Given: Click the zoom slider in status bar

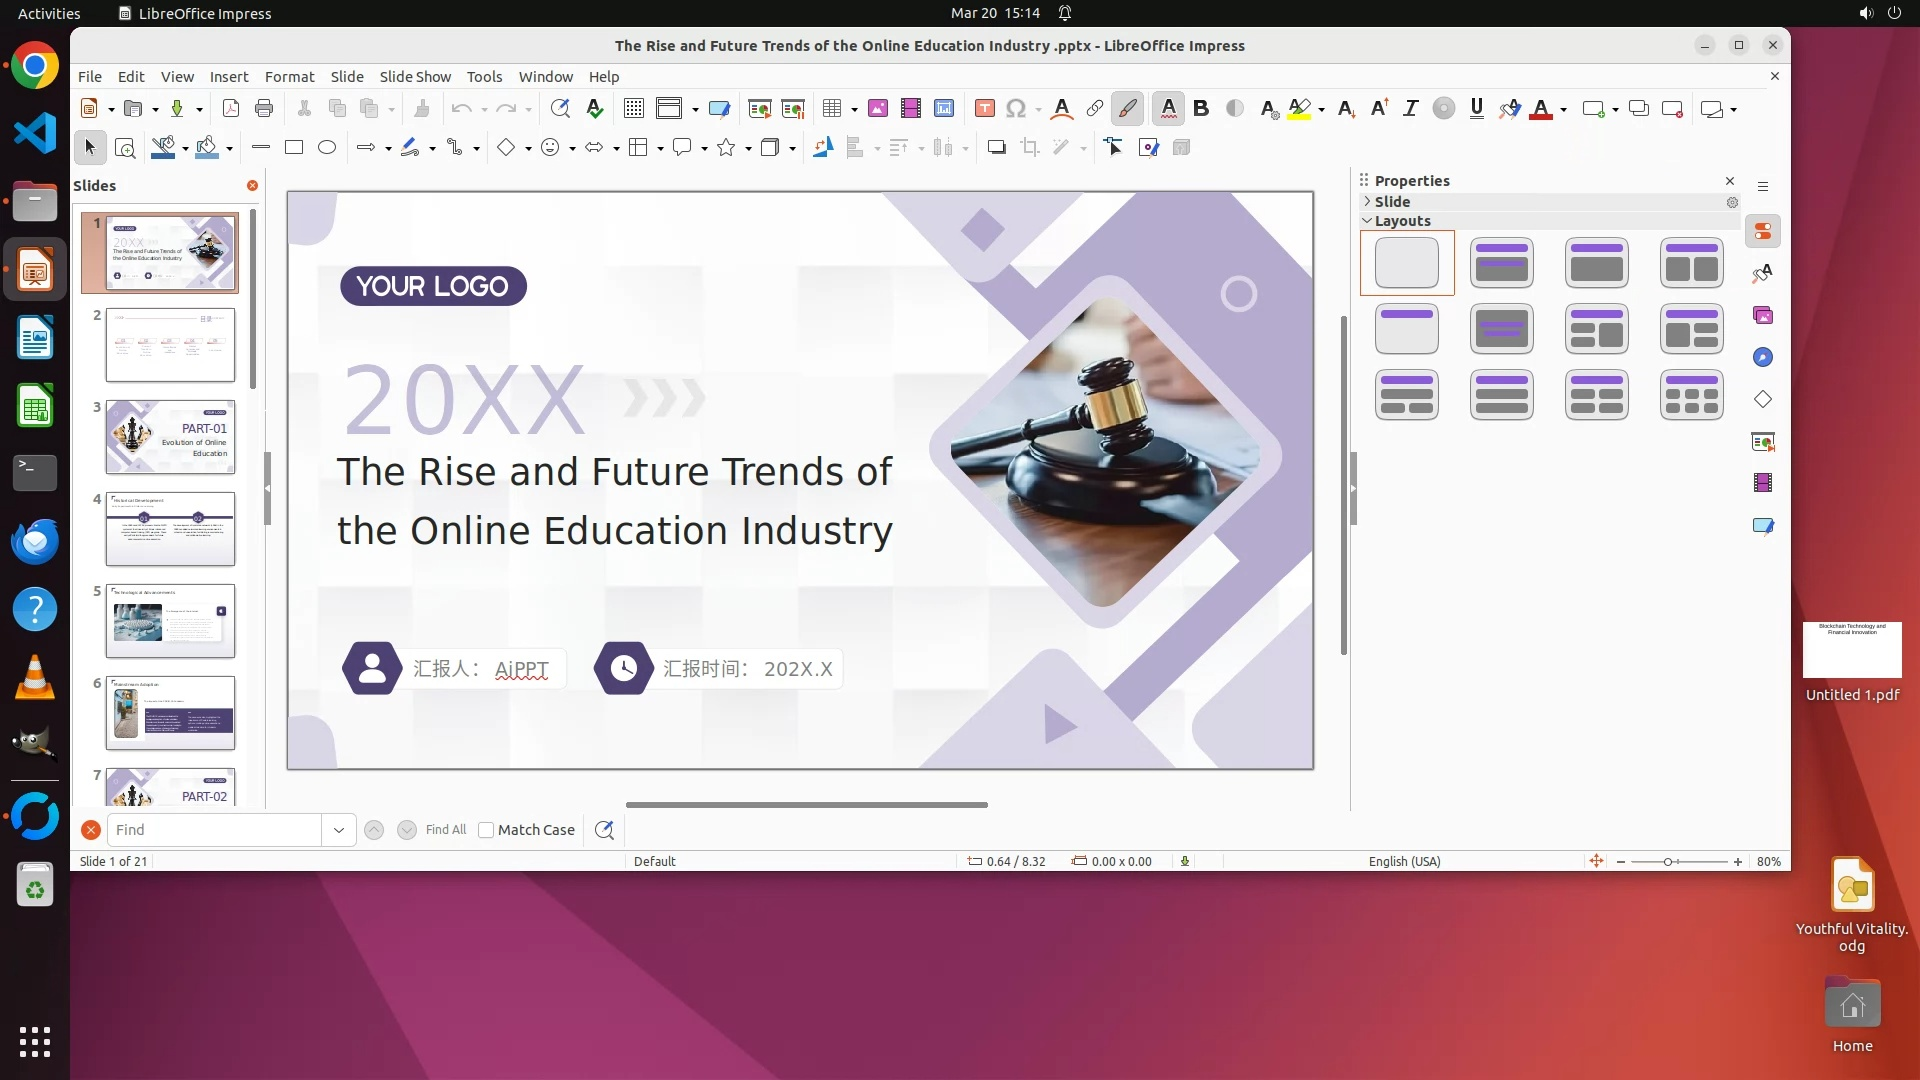Looking at the screenshot, I should [x=1668, y=862].
